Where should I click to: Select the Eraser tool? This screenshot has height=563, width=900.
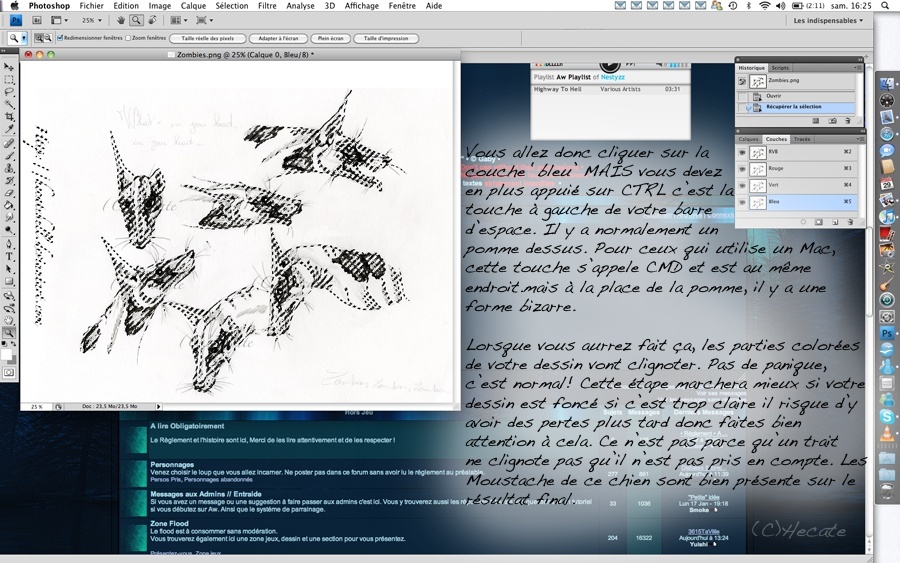coord(9,193)
